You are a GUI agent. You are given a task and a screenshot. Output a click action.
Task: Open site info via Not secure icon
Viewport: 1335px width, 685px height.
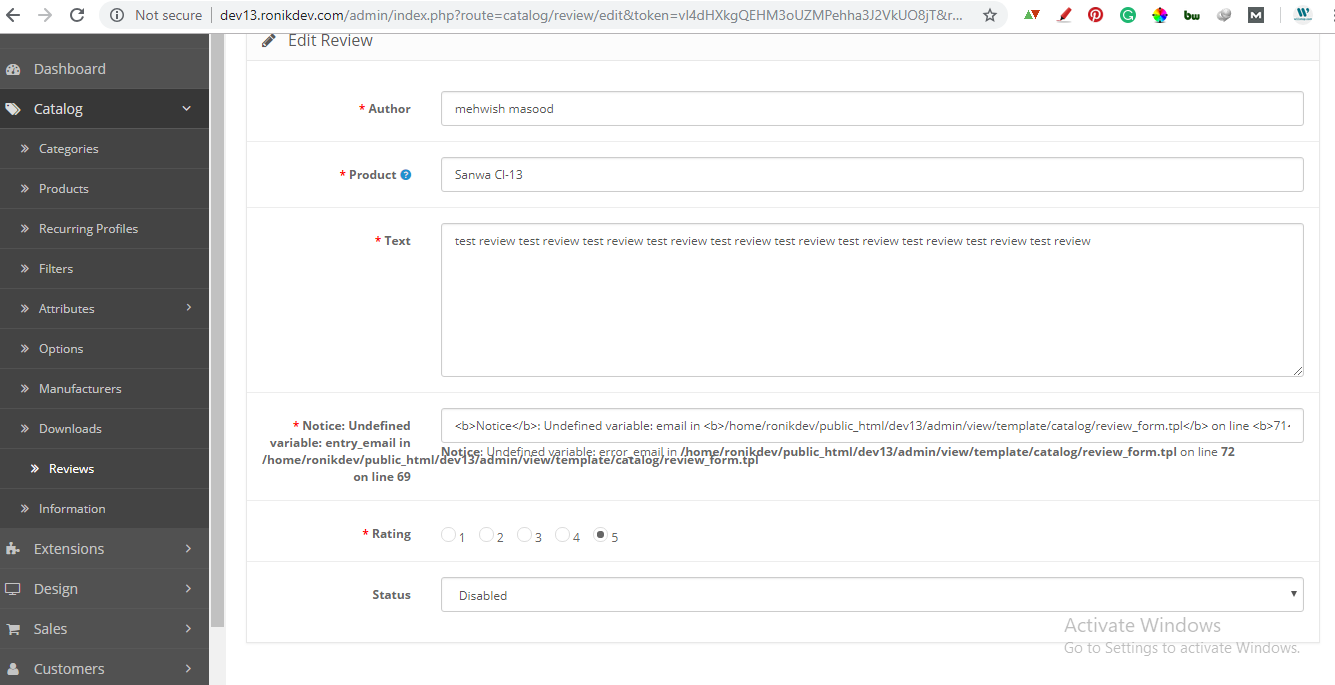point(117,15)
